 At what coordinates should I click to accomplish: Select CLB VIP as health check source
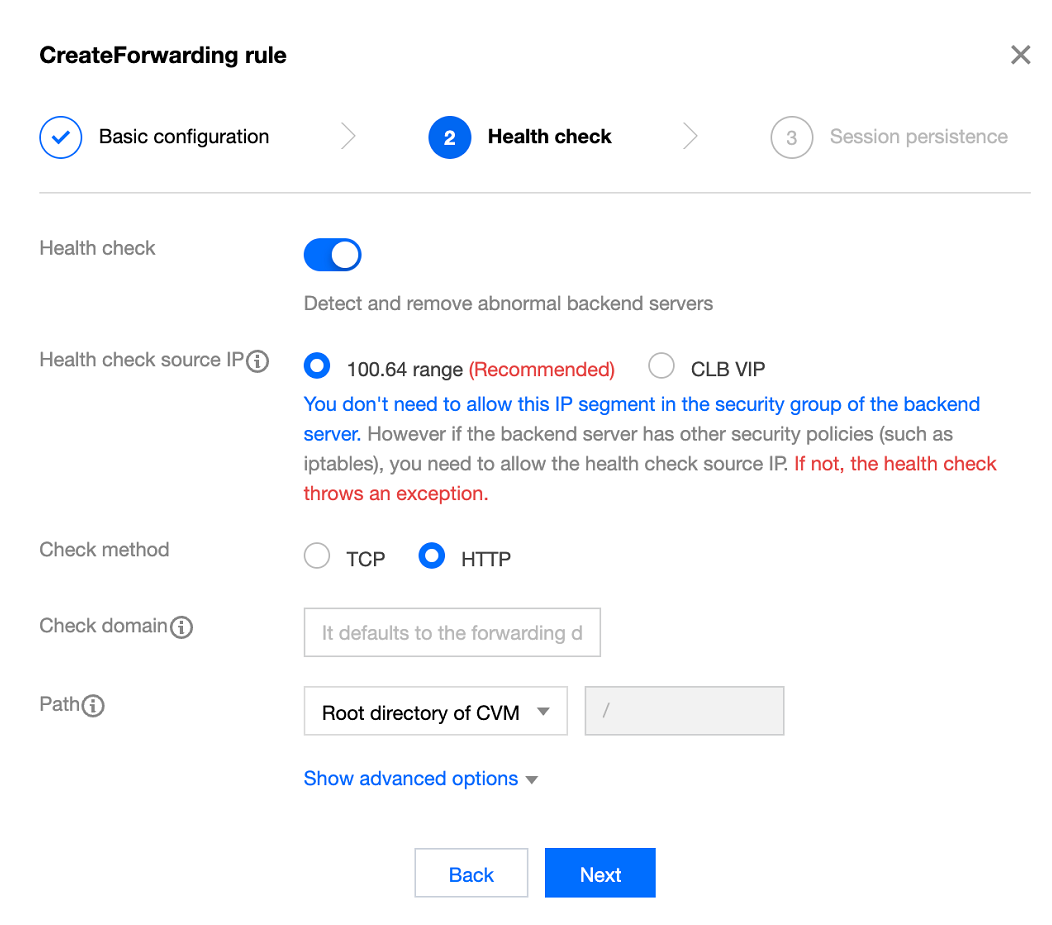point(661,367)
